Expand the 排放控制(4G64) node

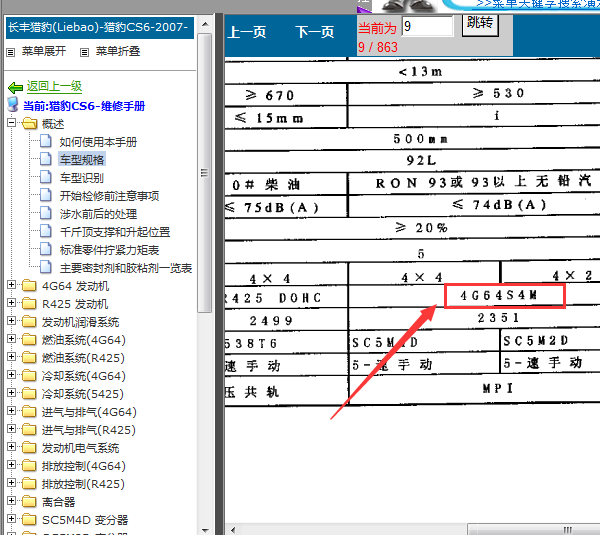pos(11,465)
